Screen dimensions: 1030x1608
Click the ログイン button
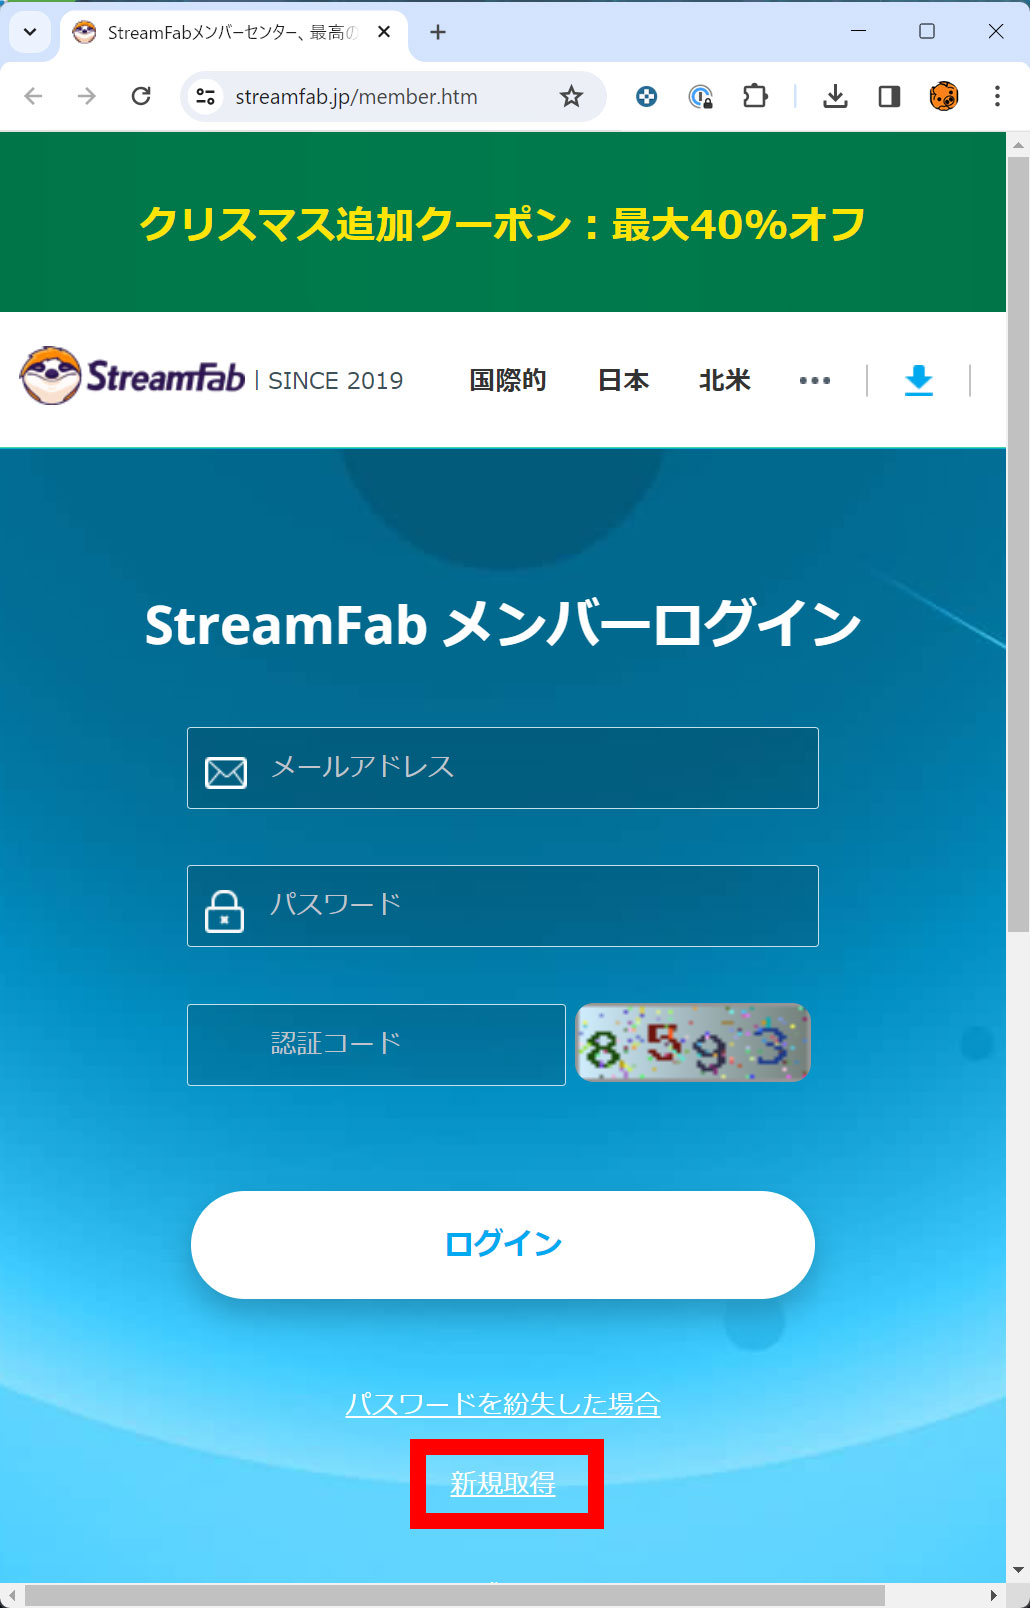pos(503,1245)
